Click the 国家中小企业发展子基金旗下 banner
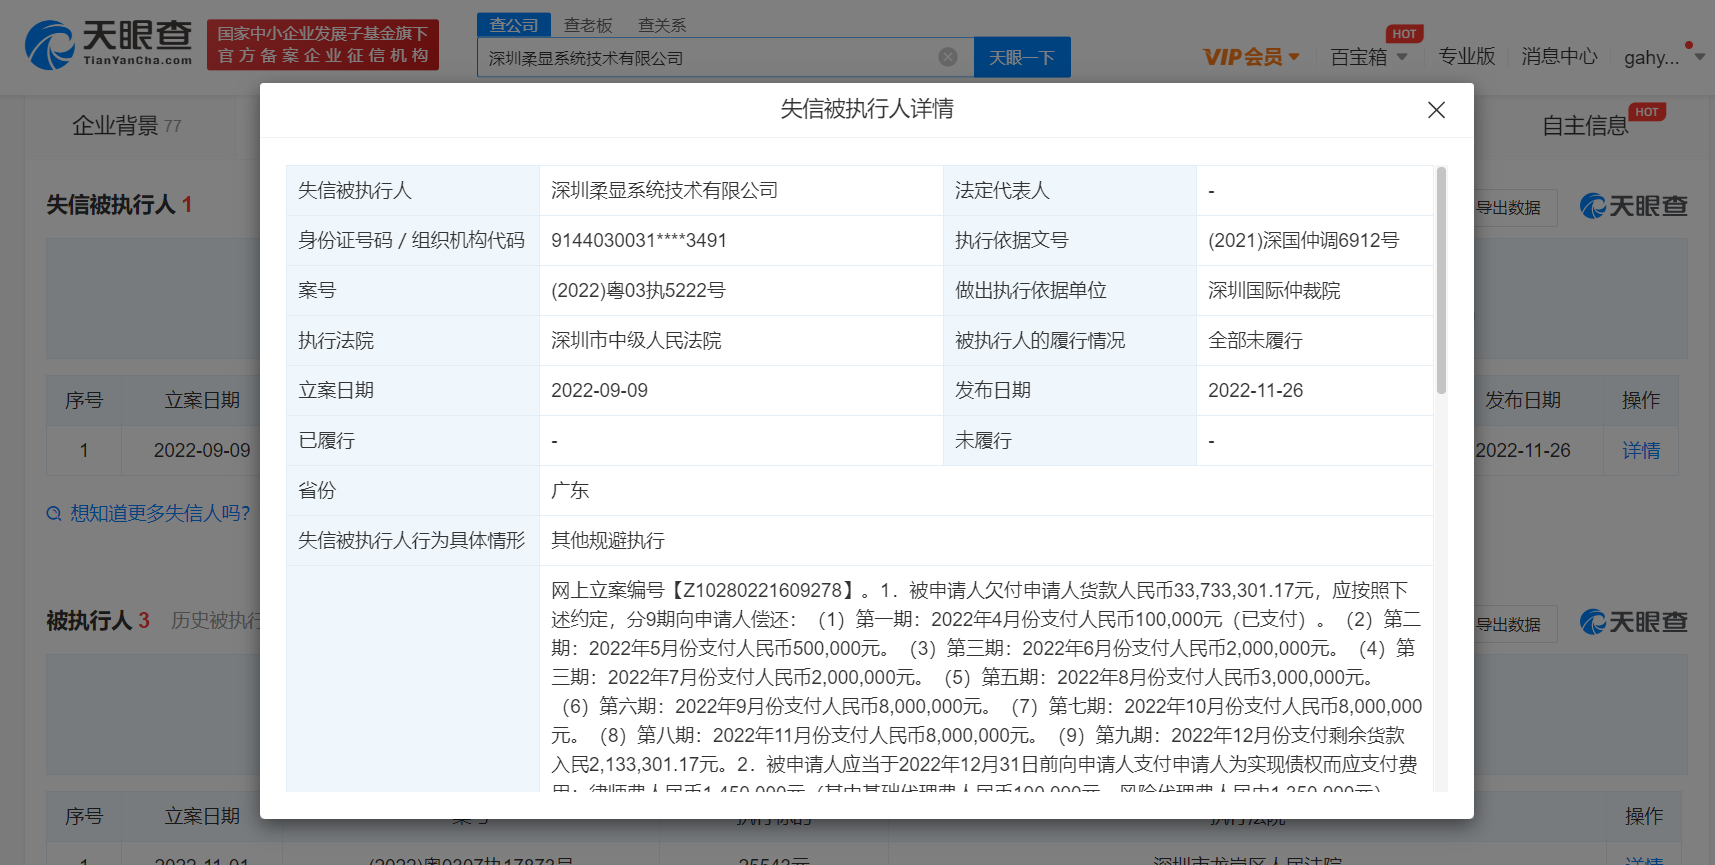The image size is (1715, 865). point(323,44)
